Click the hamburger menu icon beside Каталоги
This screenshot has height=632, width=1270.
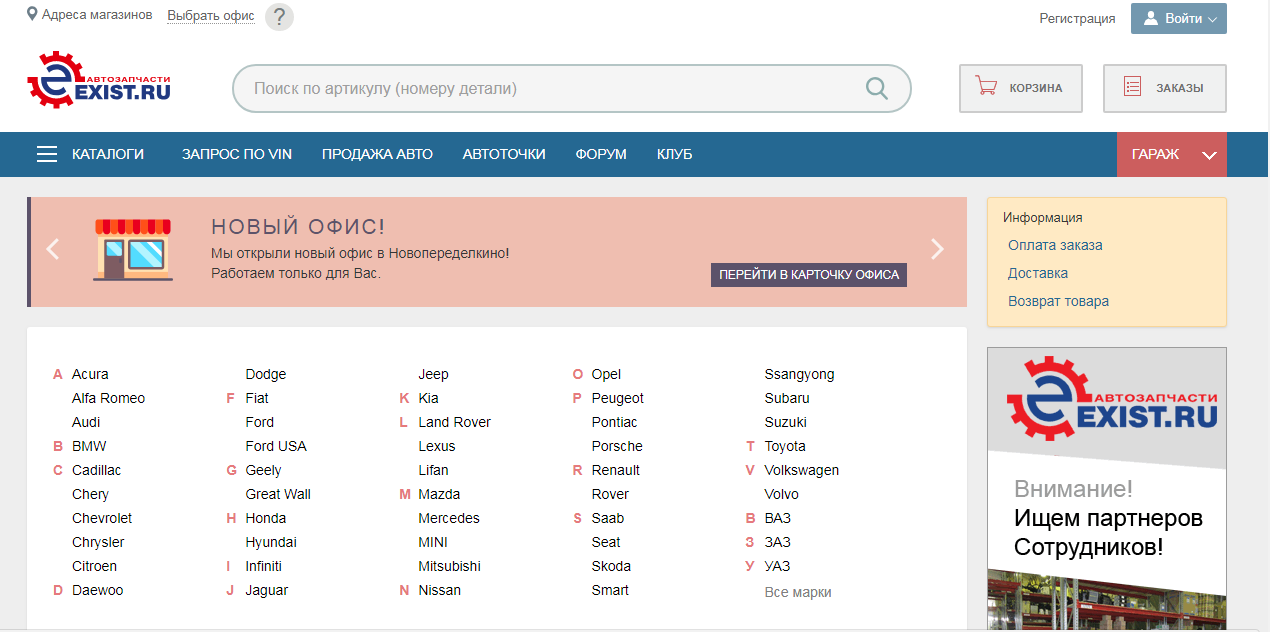tap(47, 154)
